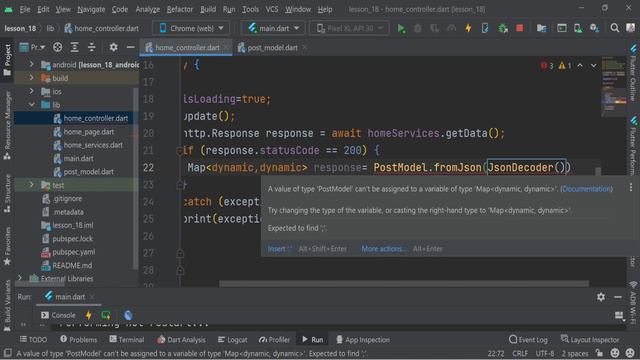
Task: Open the Profiler tool window
Action: tap(274, 340)
